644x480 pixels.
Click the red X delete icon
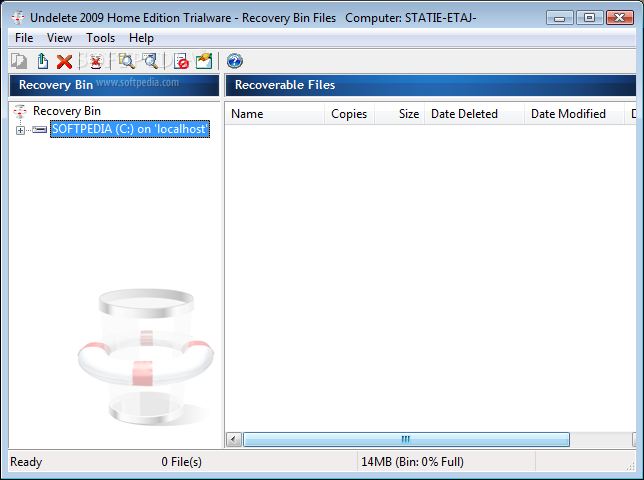(64, 62)
